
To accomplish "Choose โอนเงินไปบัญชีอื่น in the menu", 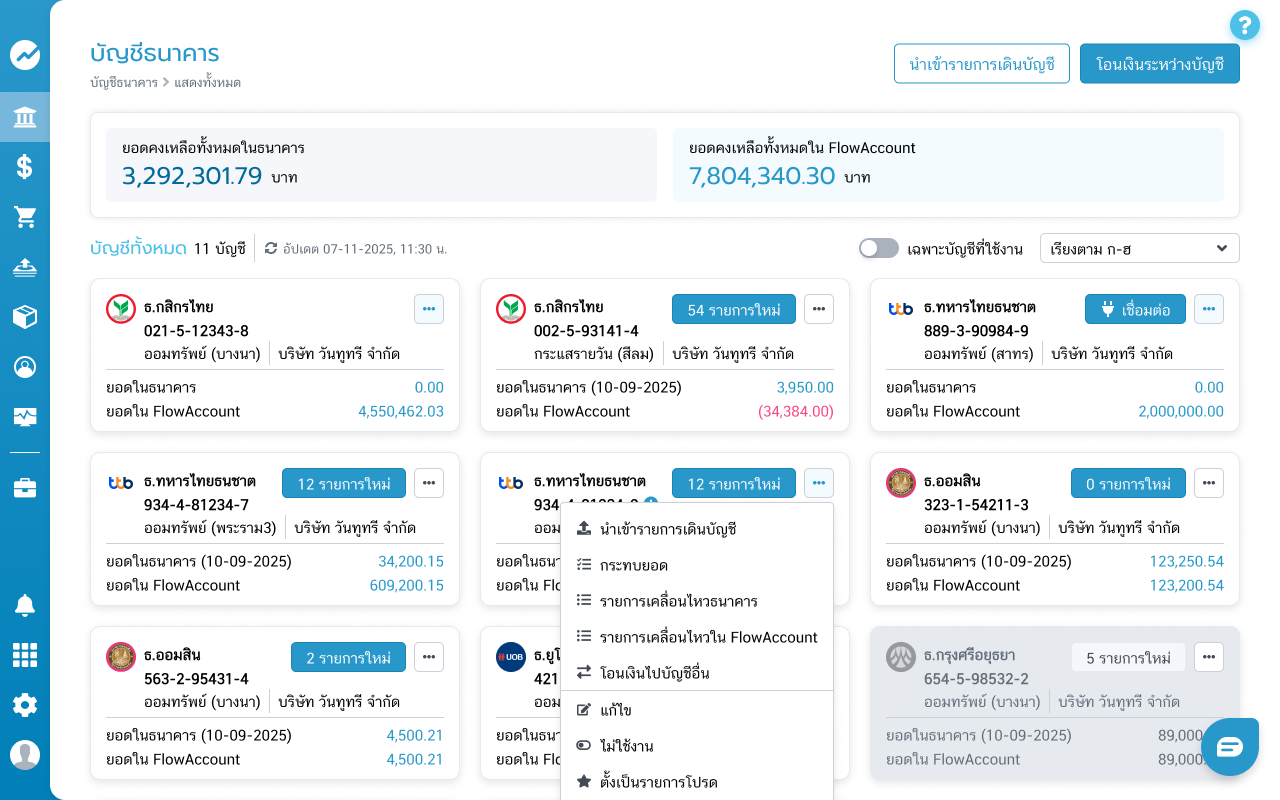I will click(654, 673).
